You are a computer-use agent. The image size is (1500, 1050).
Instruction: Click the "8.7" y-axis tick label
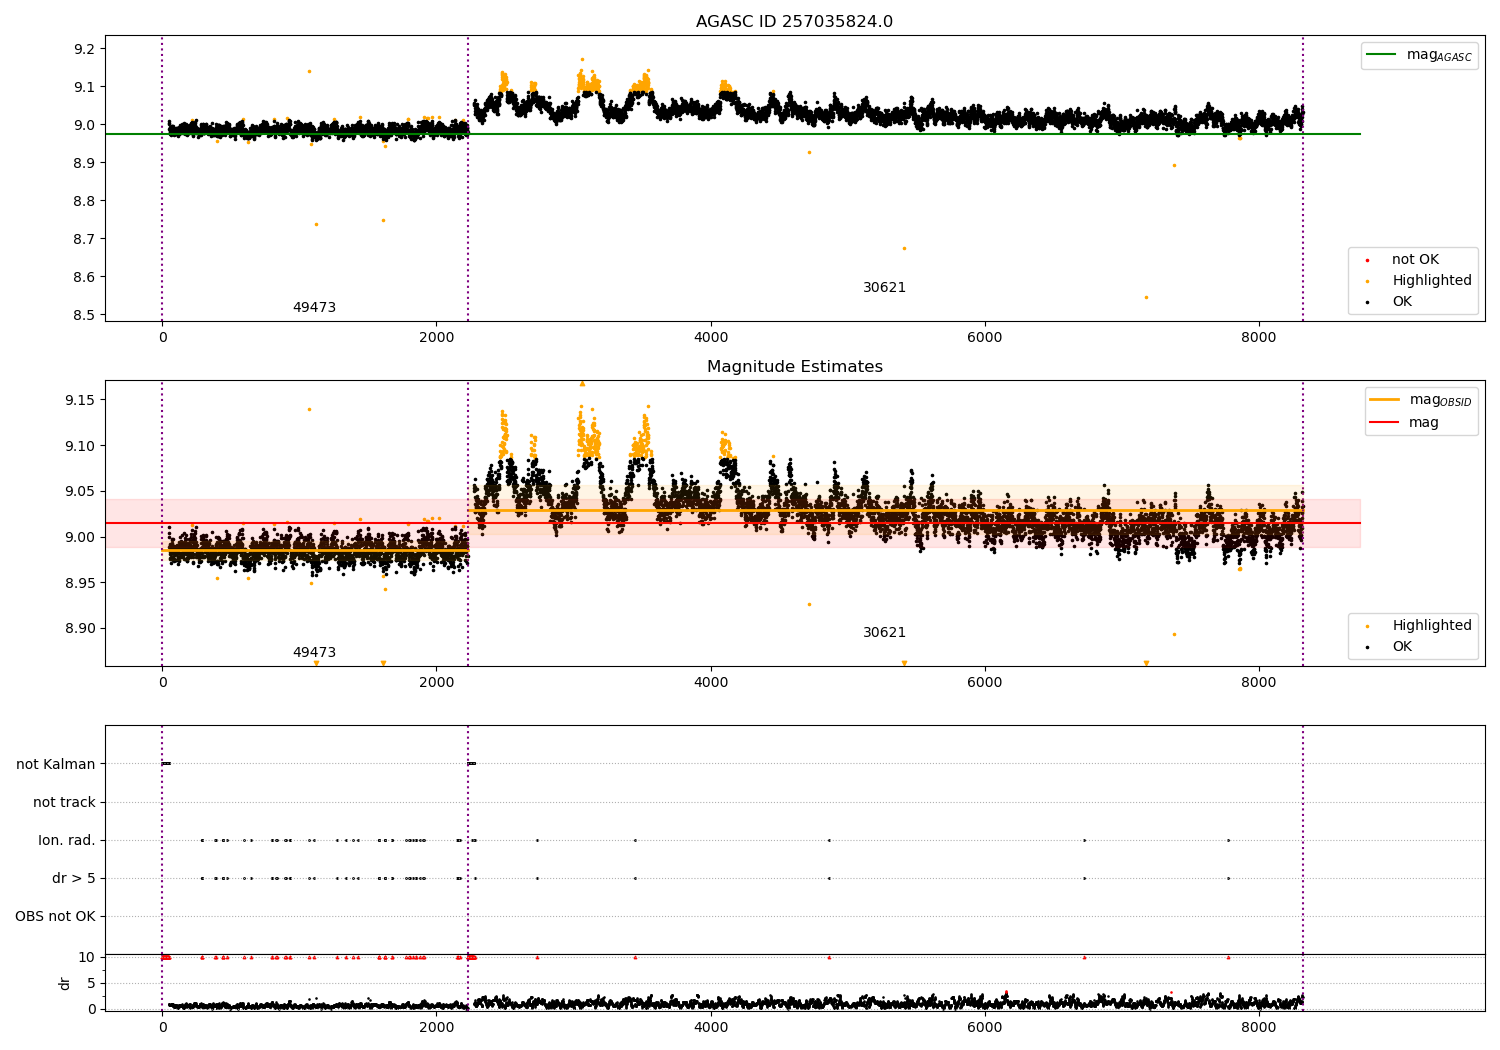pyautogui.click(x=85, y=239)
